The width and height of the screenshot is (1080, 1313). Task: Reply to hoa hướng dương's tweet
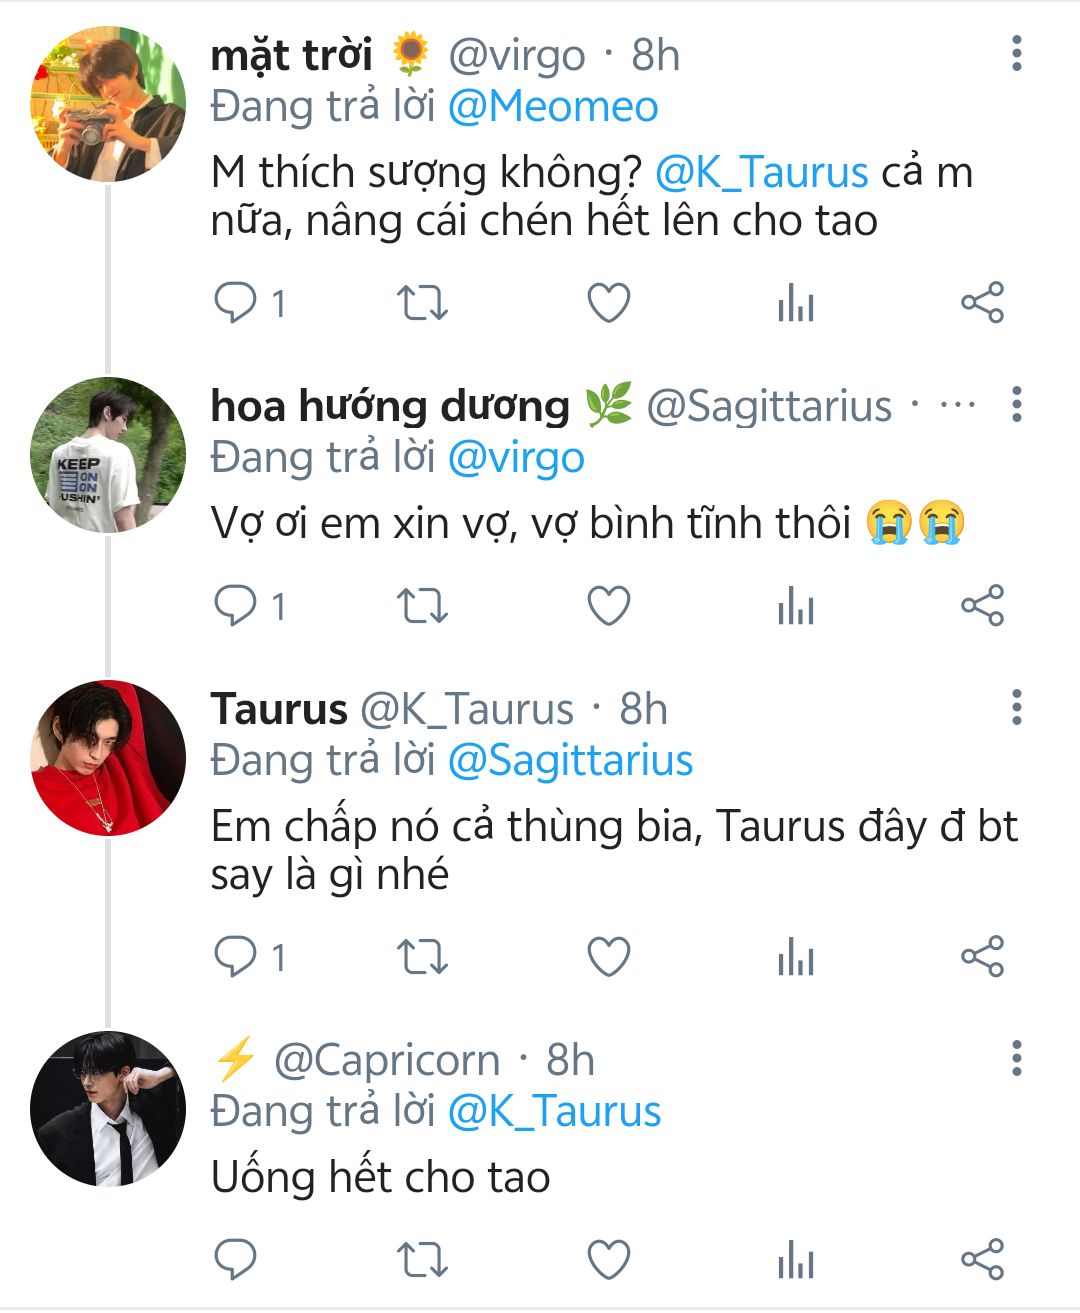(x=236, y=606)
